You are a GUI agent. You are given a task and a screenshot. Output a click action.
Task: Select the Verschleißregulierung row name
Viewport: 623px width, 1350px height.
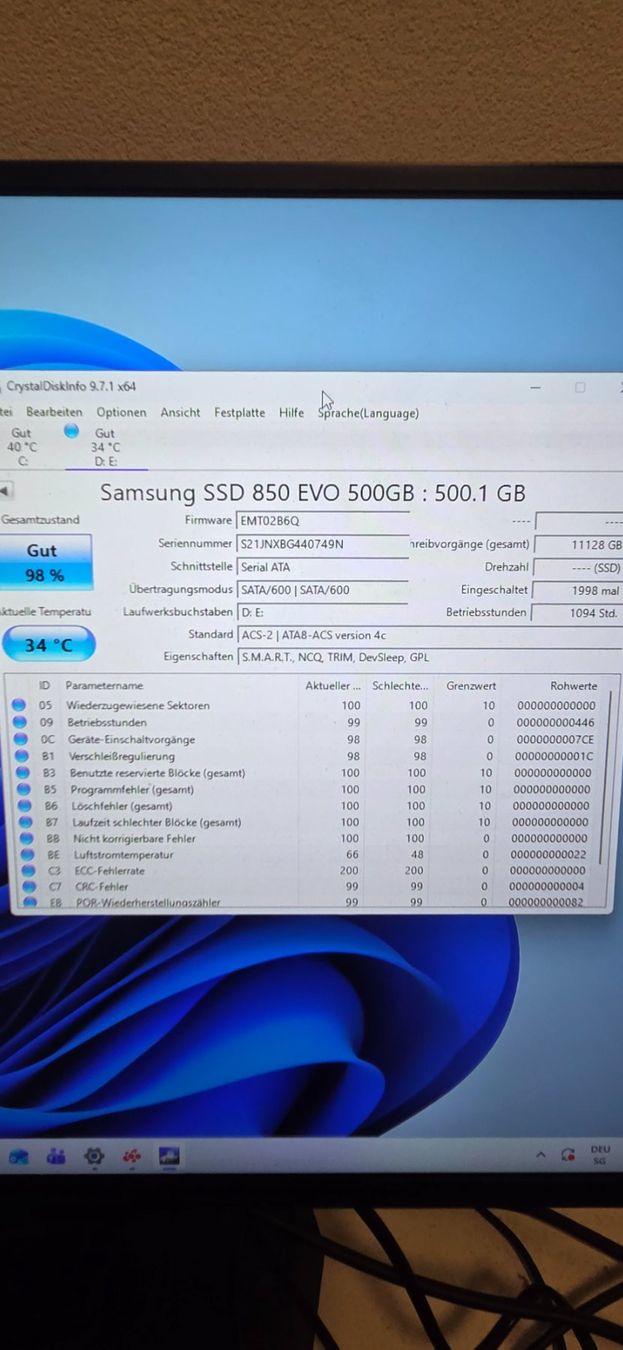click(x=122, y=756)
